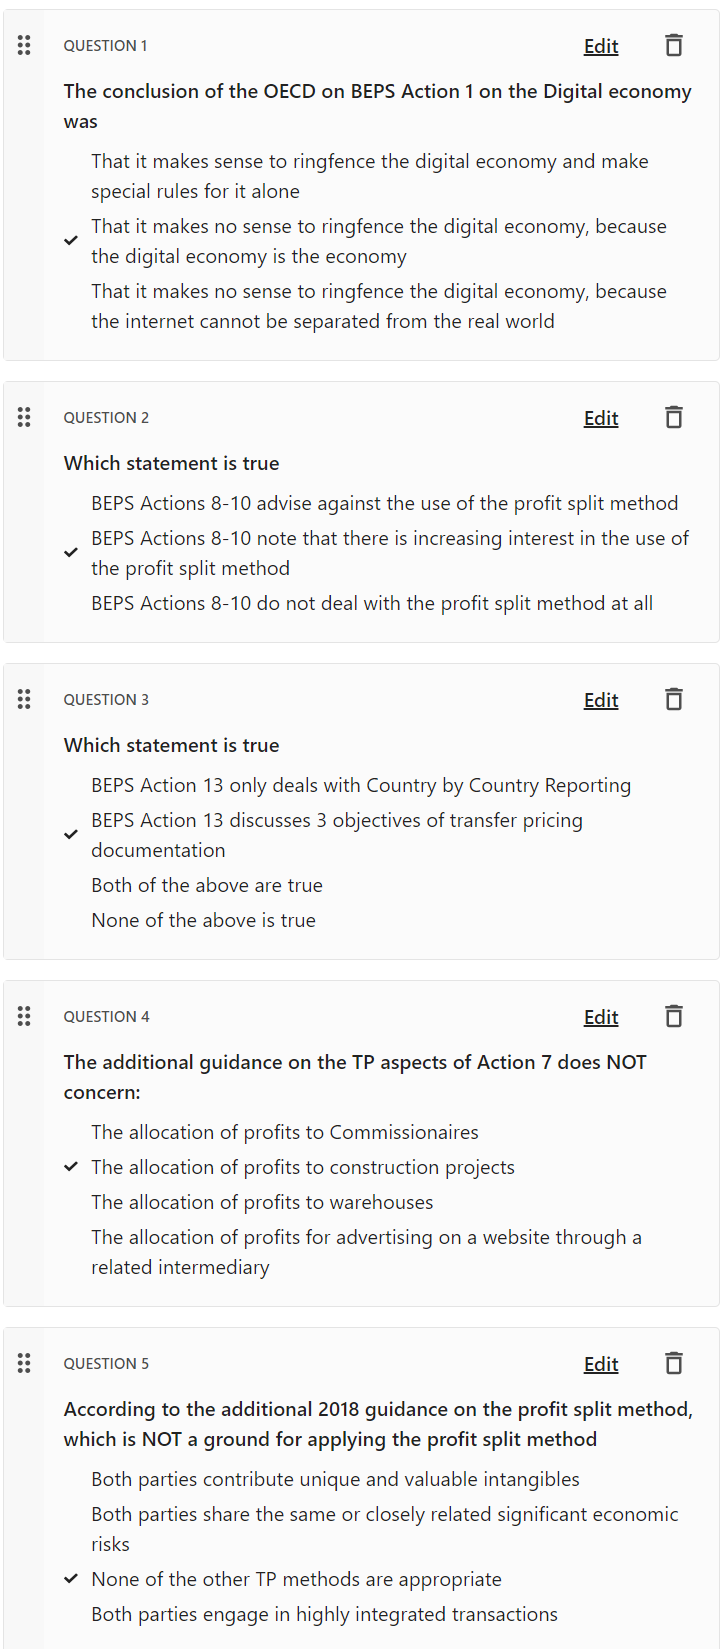Choose 'The allocation of profits to warehouses'
Image resolution: width=721 pixels, height=1649 pixels.
[x=262, y=1202]
